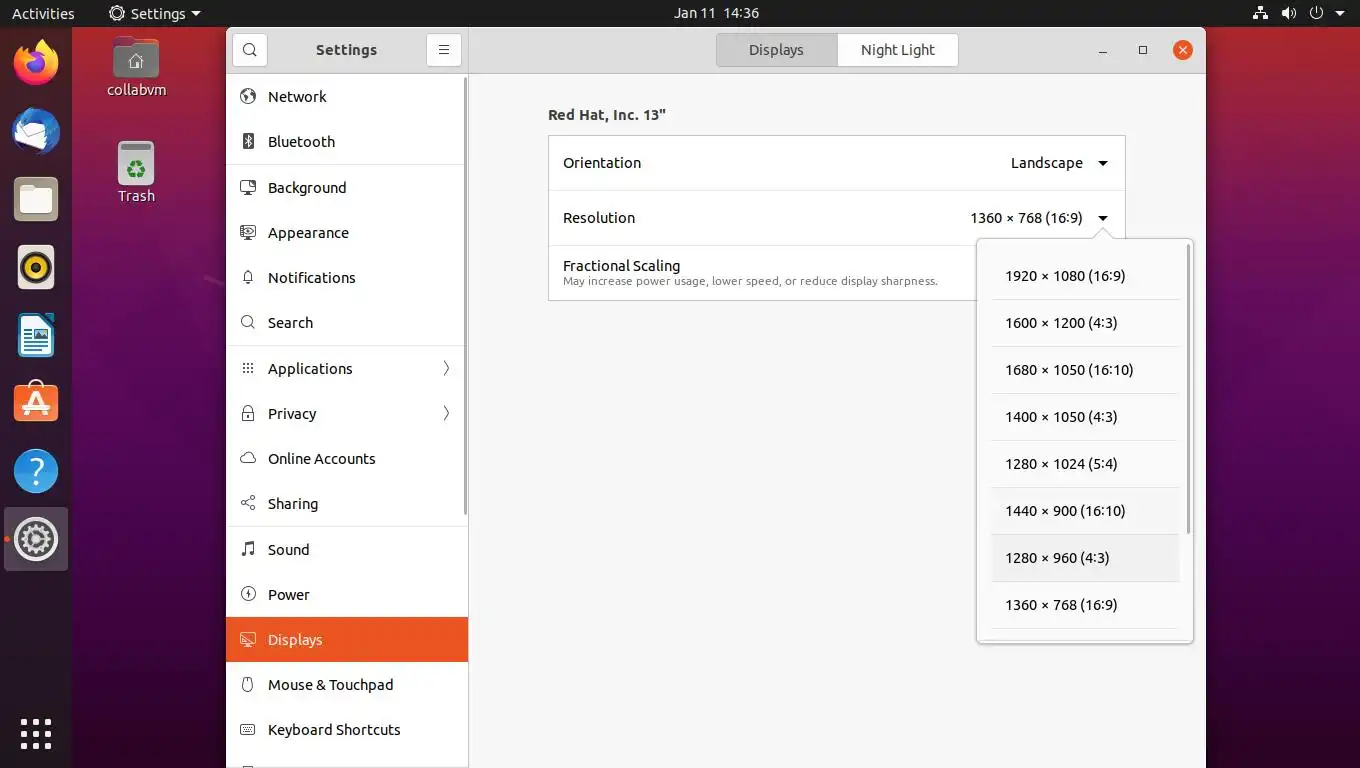Viewport: 1360px width, 768px height.
Task: Open Activities overview
Action: [43, 13]
